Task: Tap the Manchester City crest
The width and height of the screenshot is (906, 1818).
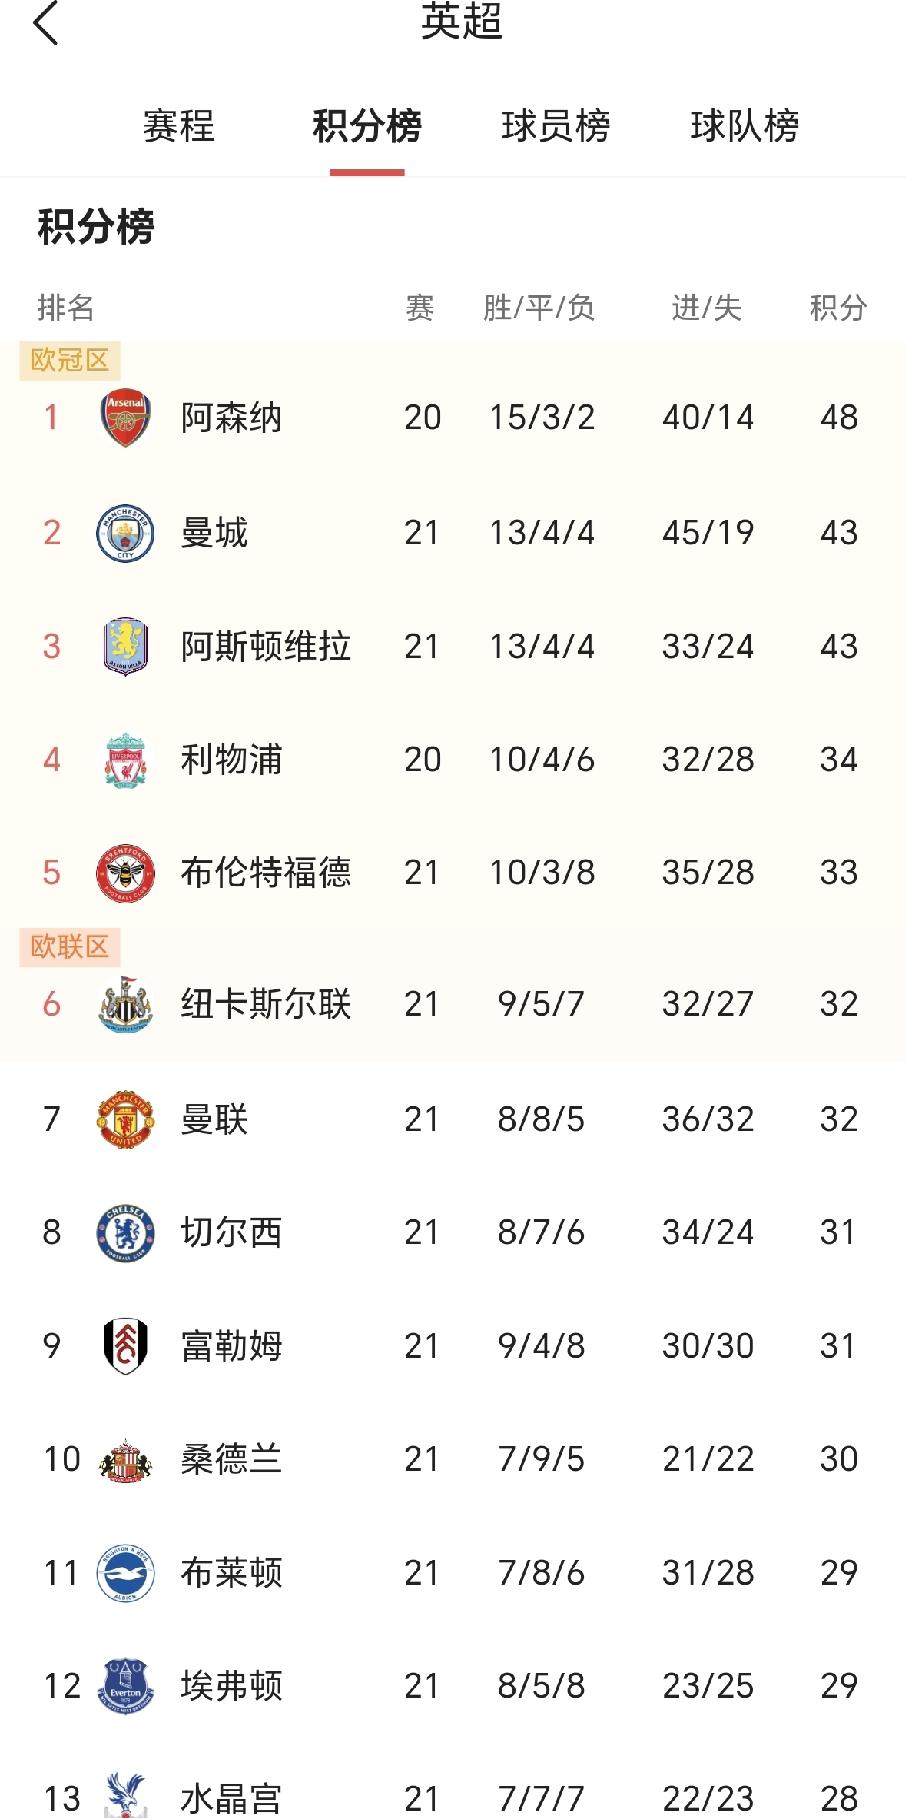Action: pos(125,533)
